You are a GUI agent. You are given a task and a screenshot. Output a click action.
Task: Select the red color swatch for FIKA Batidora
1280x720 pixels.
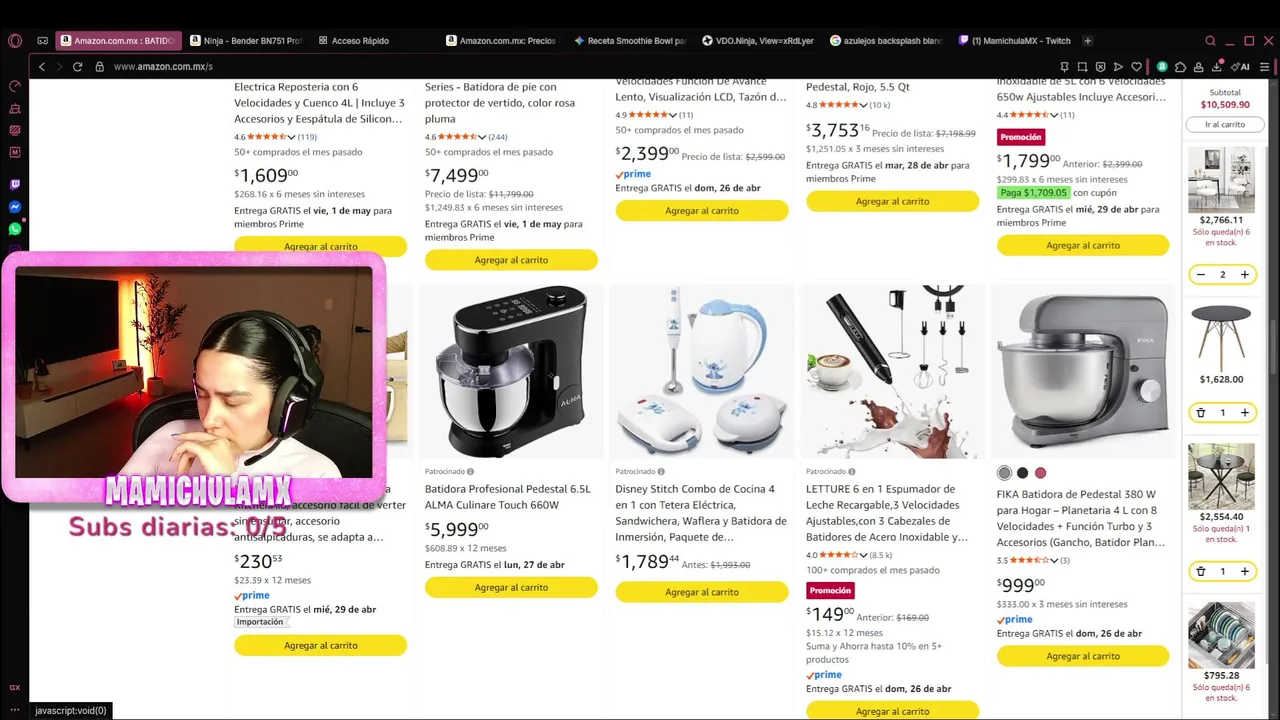[x=1040, y=473]
